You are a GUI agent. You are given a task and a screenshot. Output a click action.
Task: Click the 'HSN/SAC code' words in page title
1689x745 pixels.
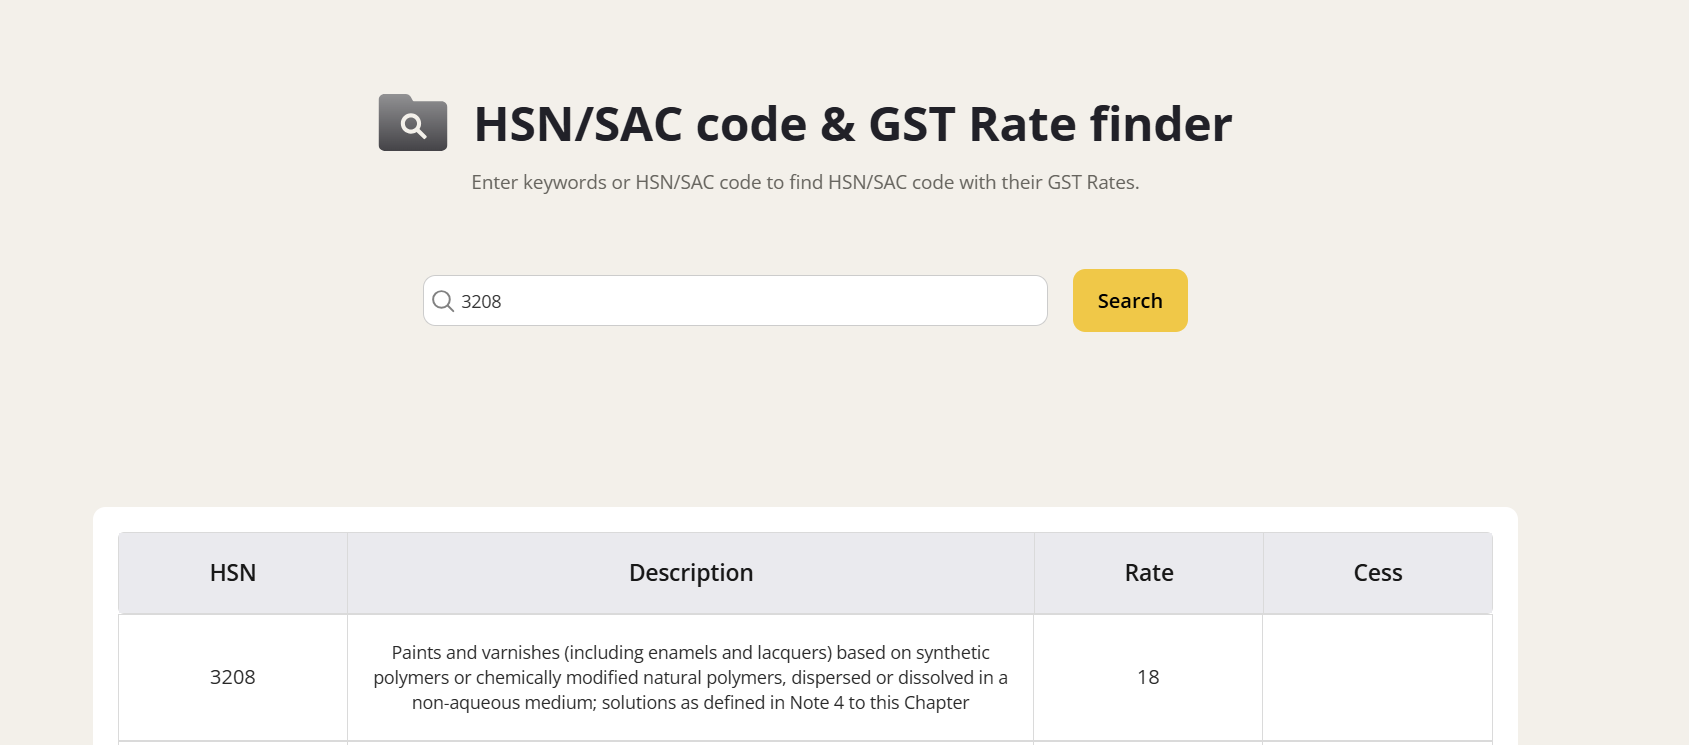(640, 125)
